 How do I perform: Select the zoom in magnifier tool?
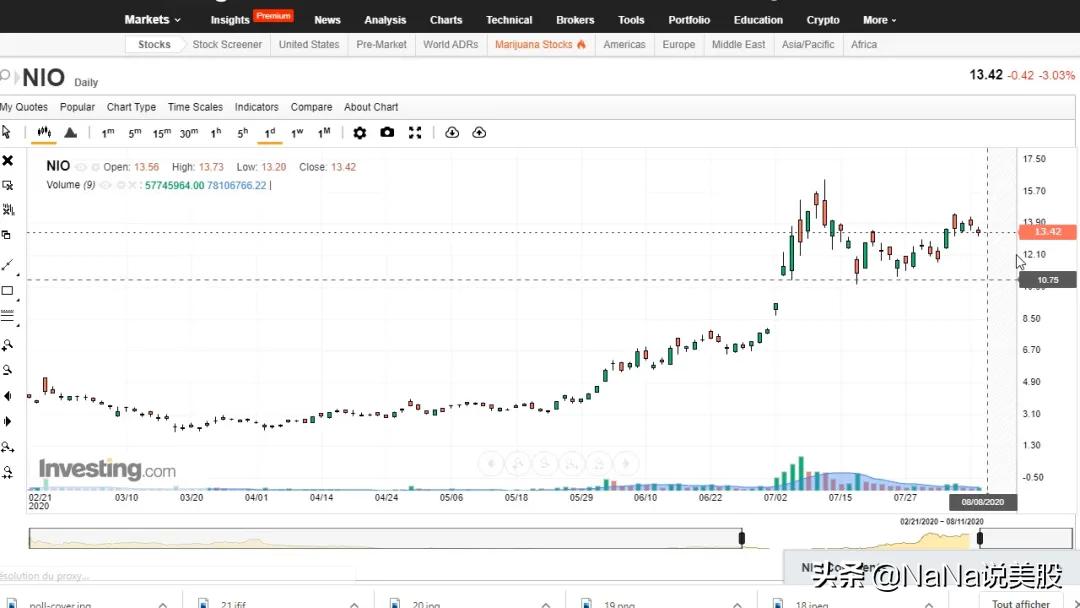[x=8, y=345]
